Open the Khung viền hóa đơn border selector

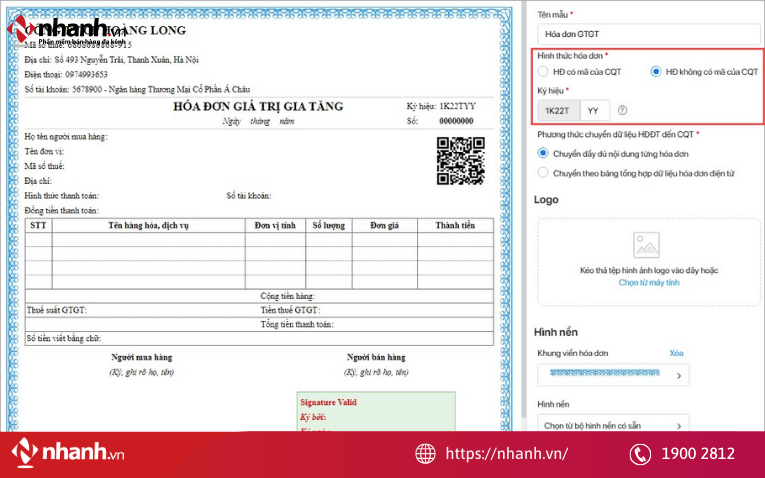click(x=613, y=375)
